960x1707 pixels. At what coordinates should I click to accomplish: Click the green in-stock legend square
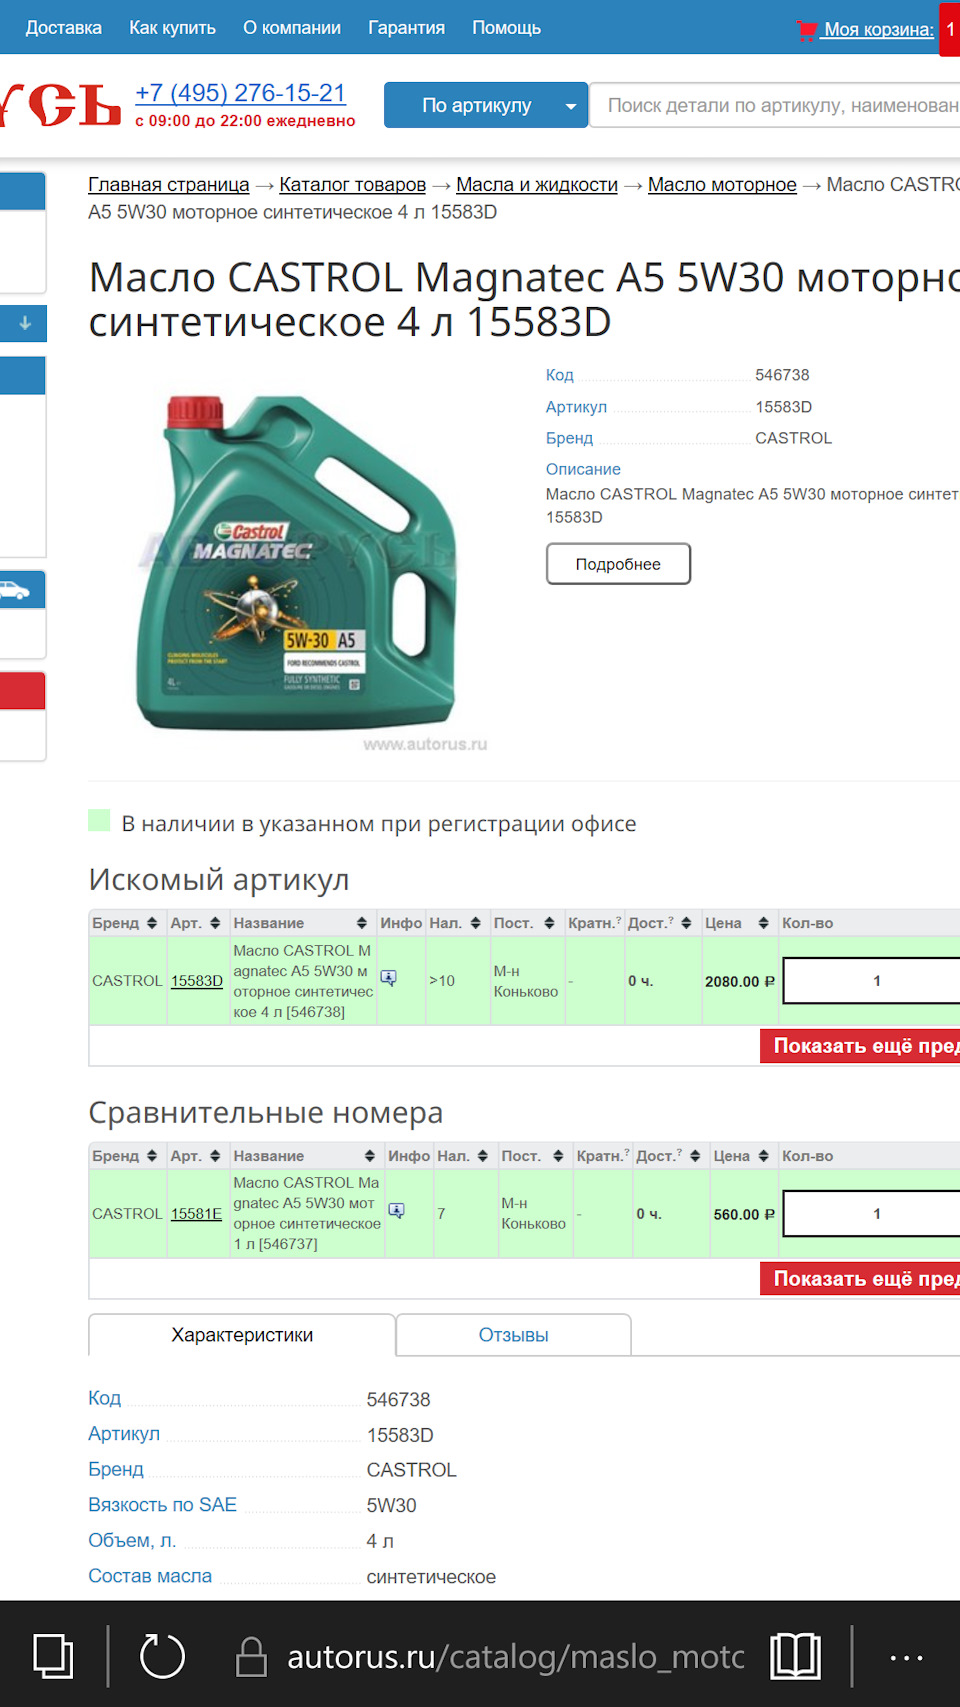(99, 821)
